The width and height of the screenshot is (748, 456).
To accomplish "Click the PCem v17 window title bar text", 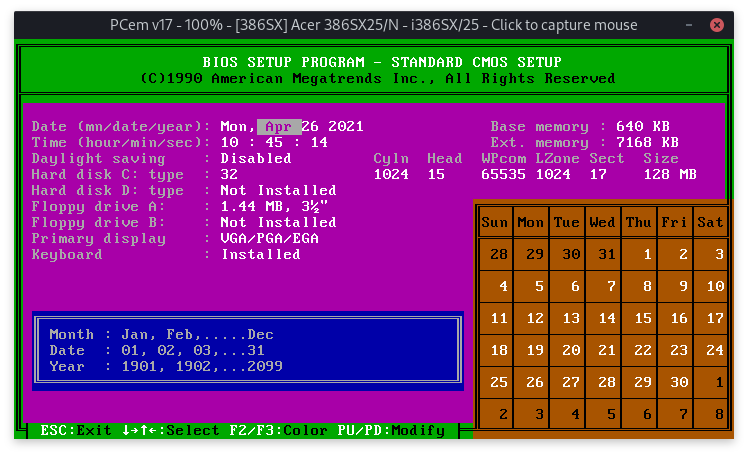I will pyautogui.click(x=374, y=25).
